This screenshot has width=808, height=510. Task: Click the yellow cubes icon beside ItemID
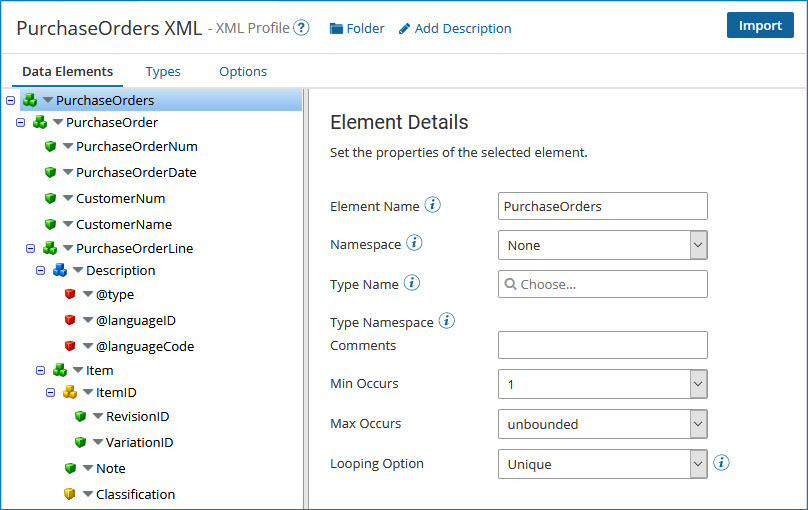[70, 392]
